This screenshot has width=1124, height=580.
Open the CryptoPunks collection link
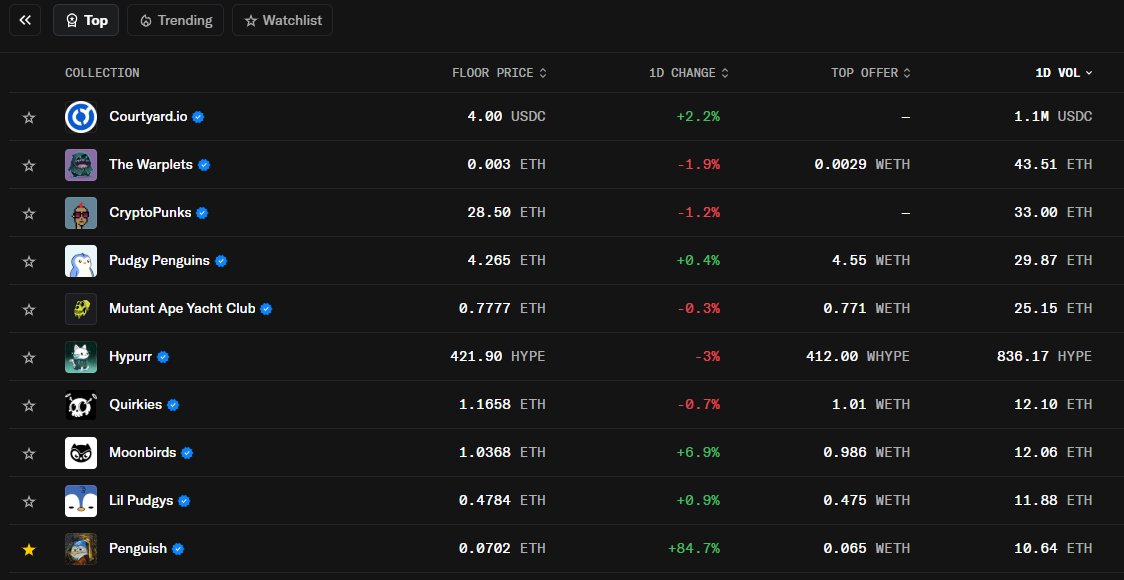pyautogui.click(x=150, y=212)
